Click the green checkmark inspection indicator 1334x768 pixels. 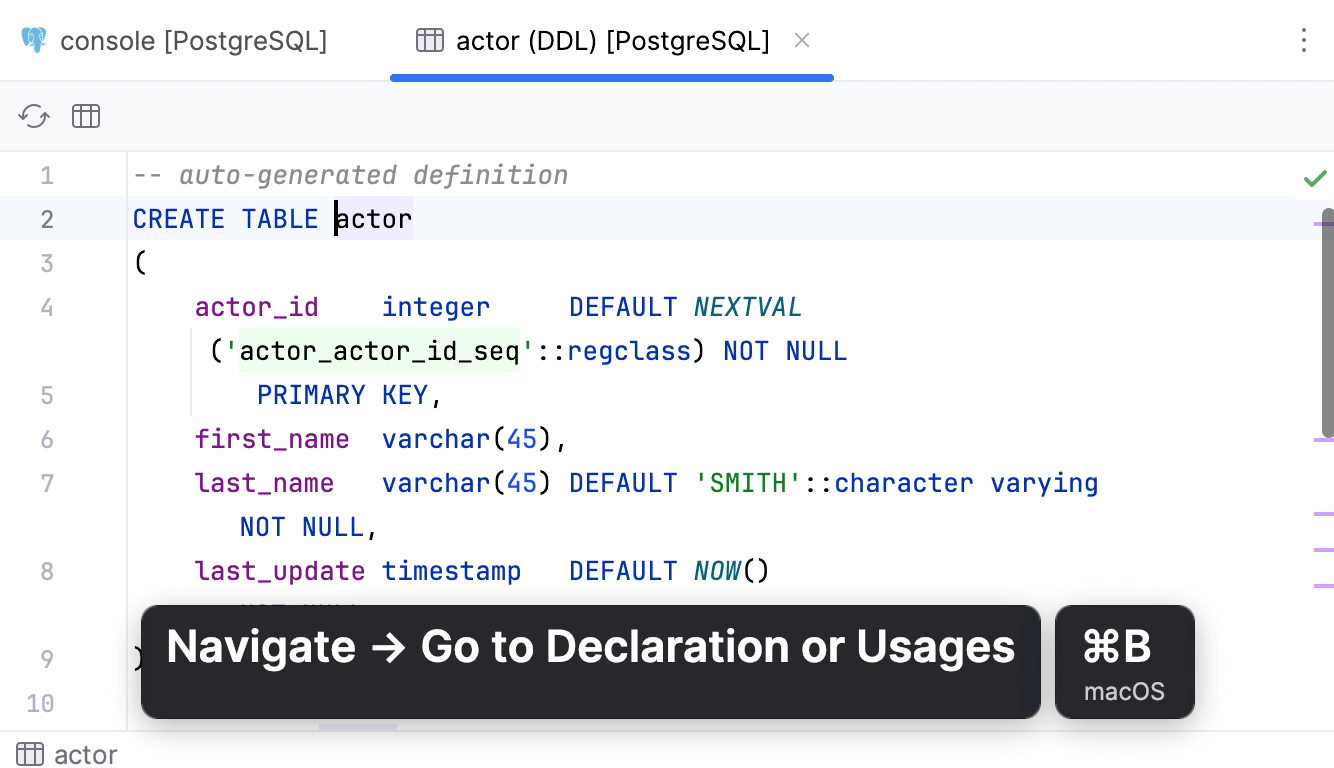[x=1314, y=178]
